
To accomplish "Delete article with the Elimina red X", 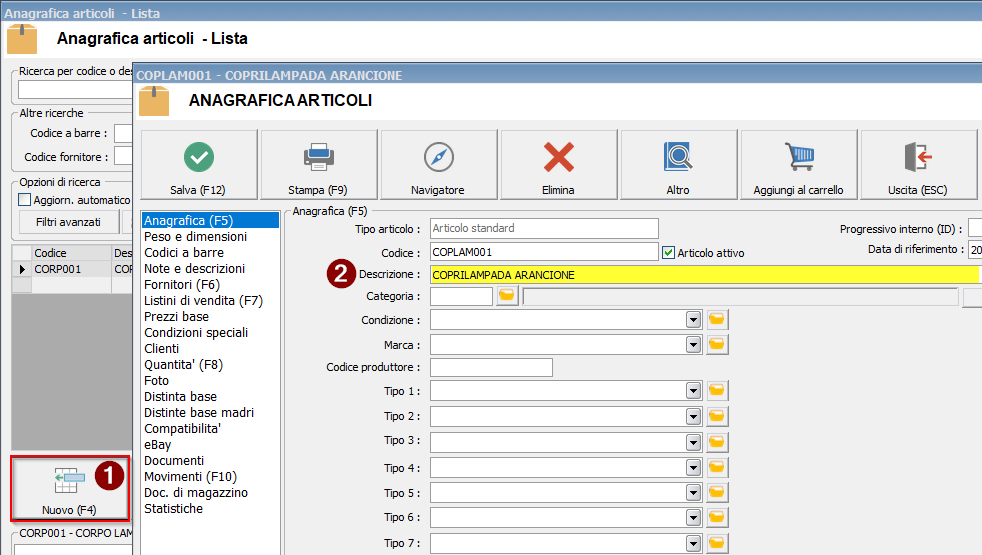I will click(x=558, y=166).
